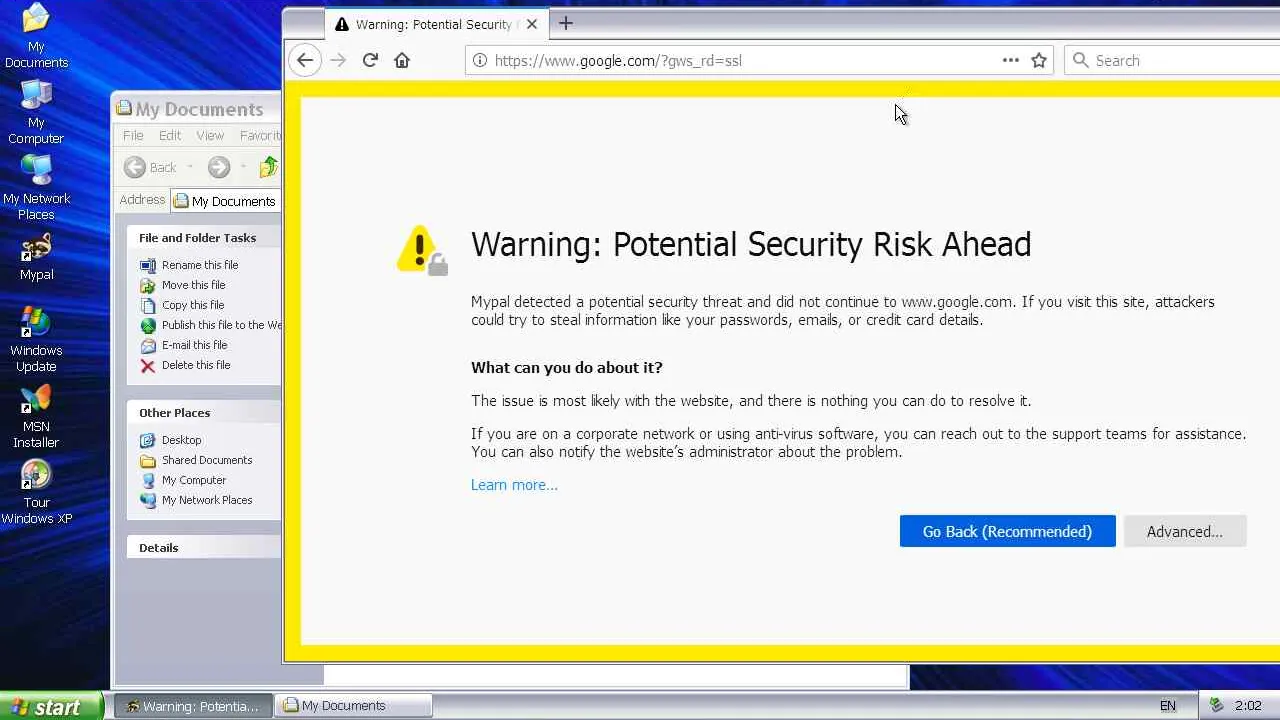
Task: Open My Documents desktop icon
Action: (x=36, y=36)
